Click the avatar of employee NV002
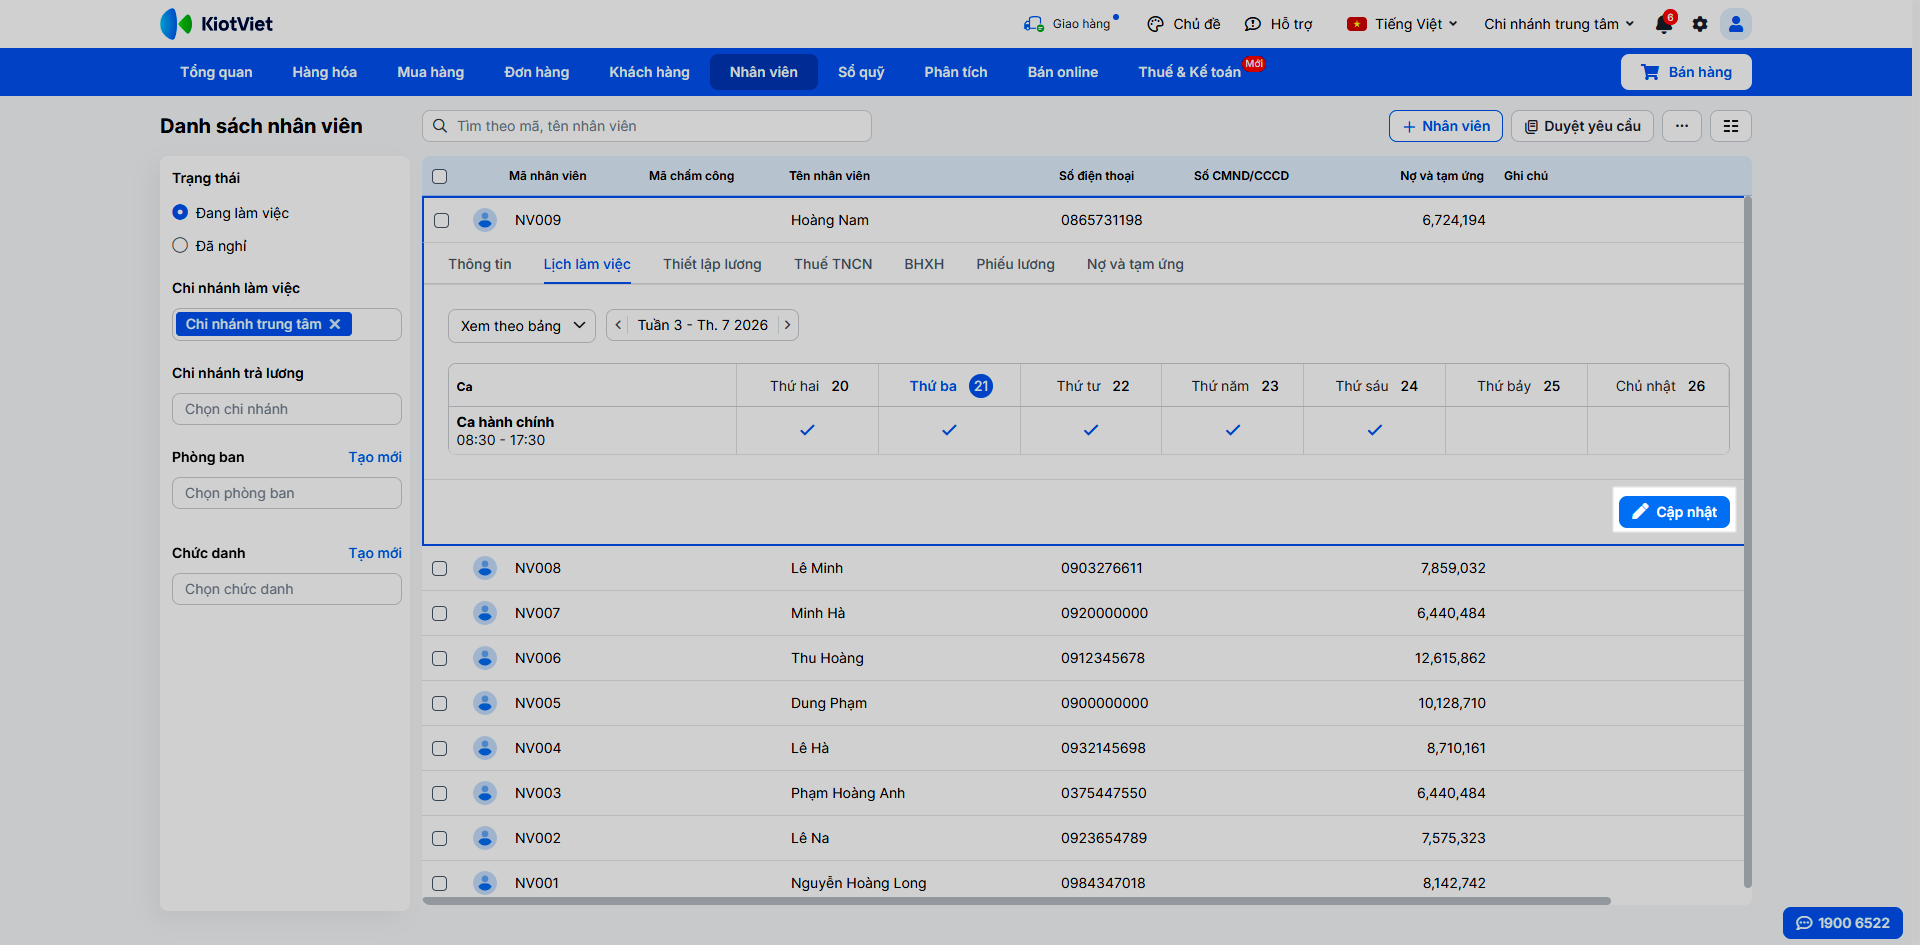The height and width of the screenshot is (945, 1920). pos(485,838)
